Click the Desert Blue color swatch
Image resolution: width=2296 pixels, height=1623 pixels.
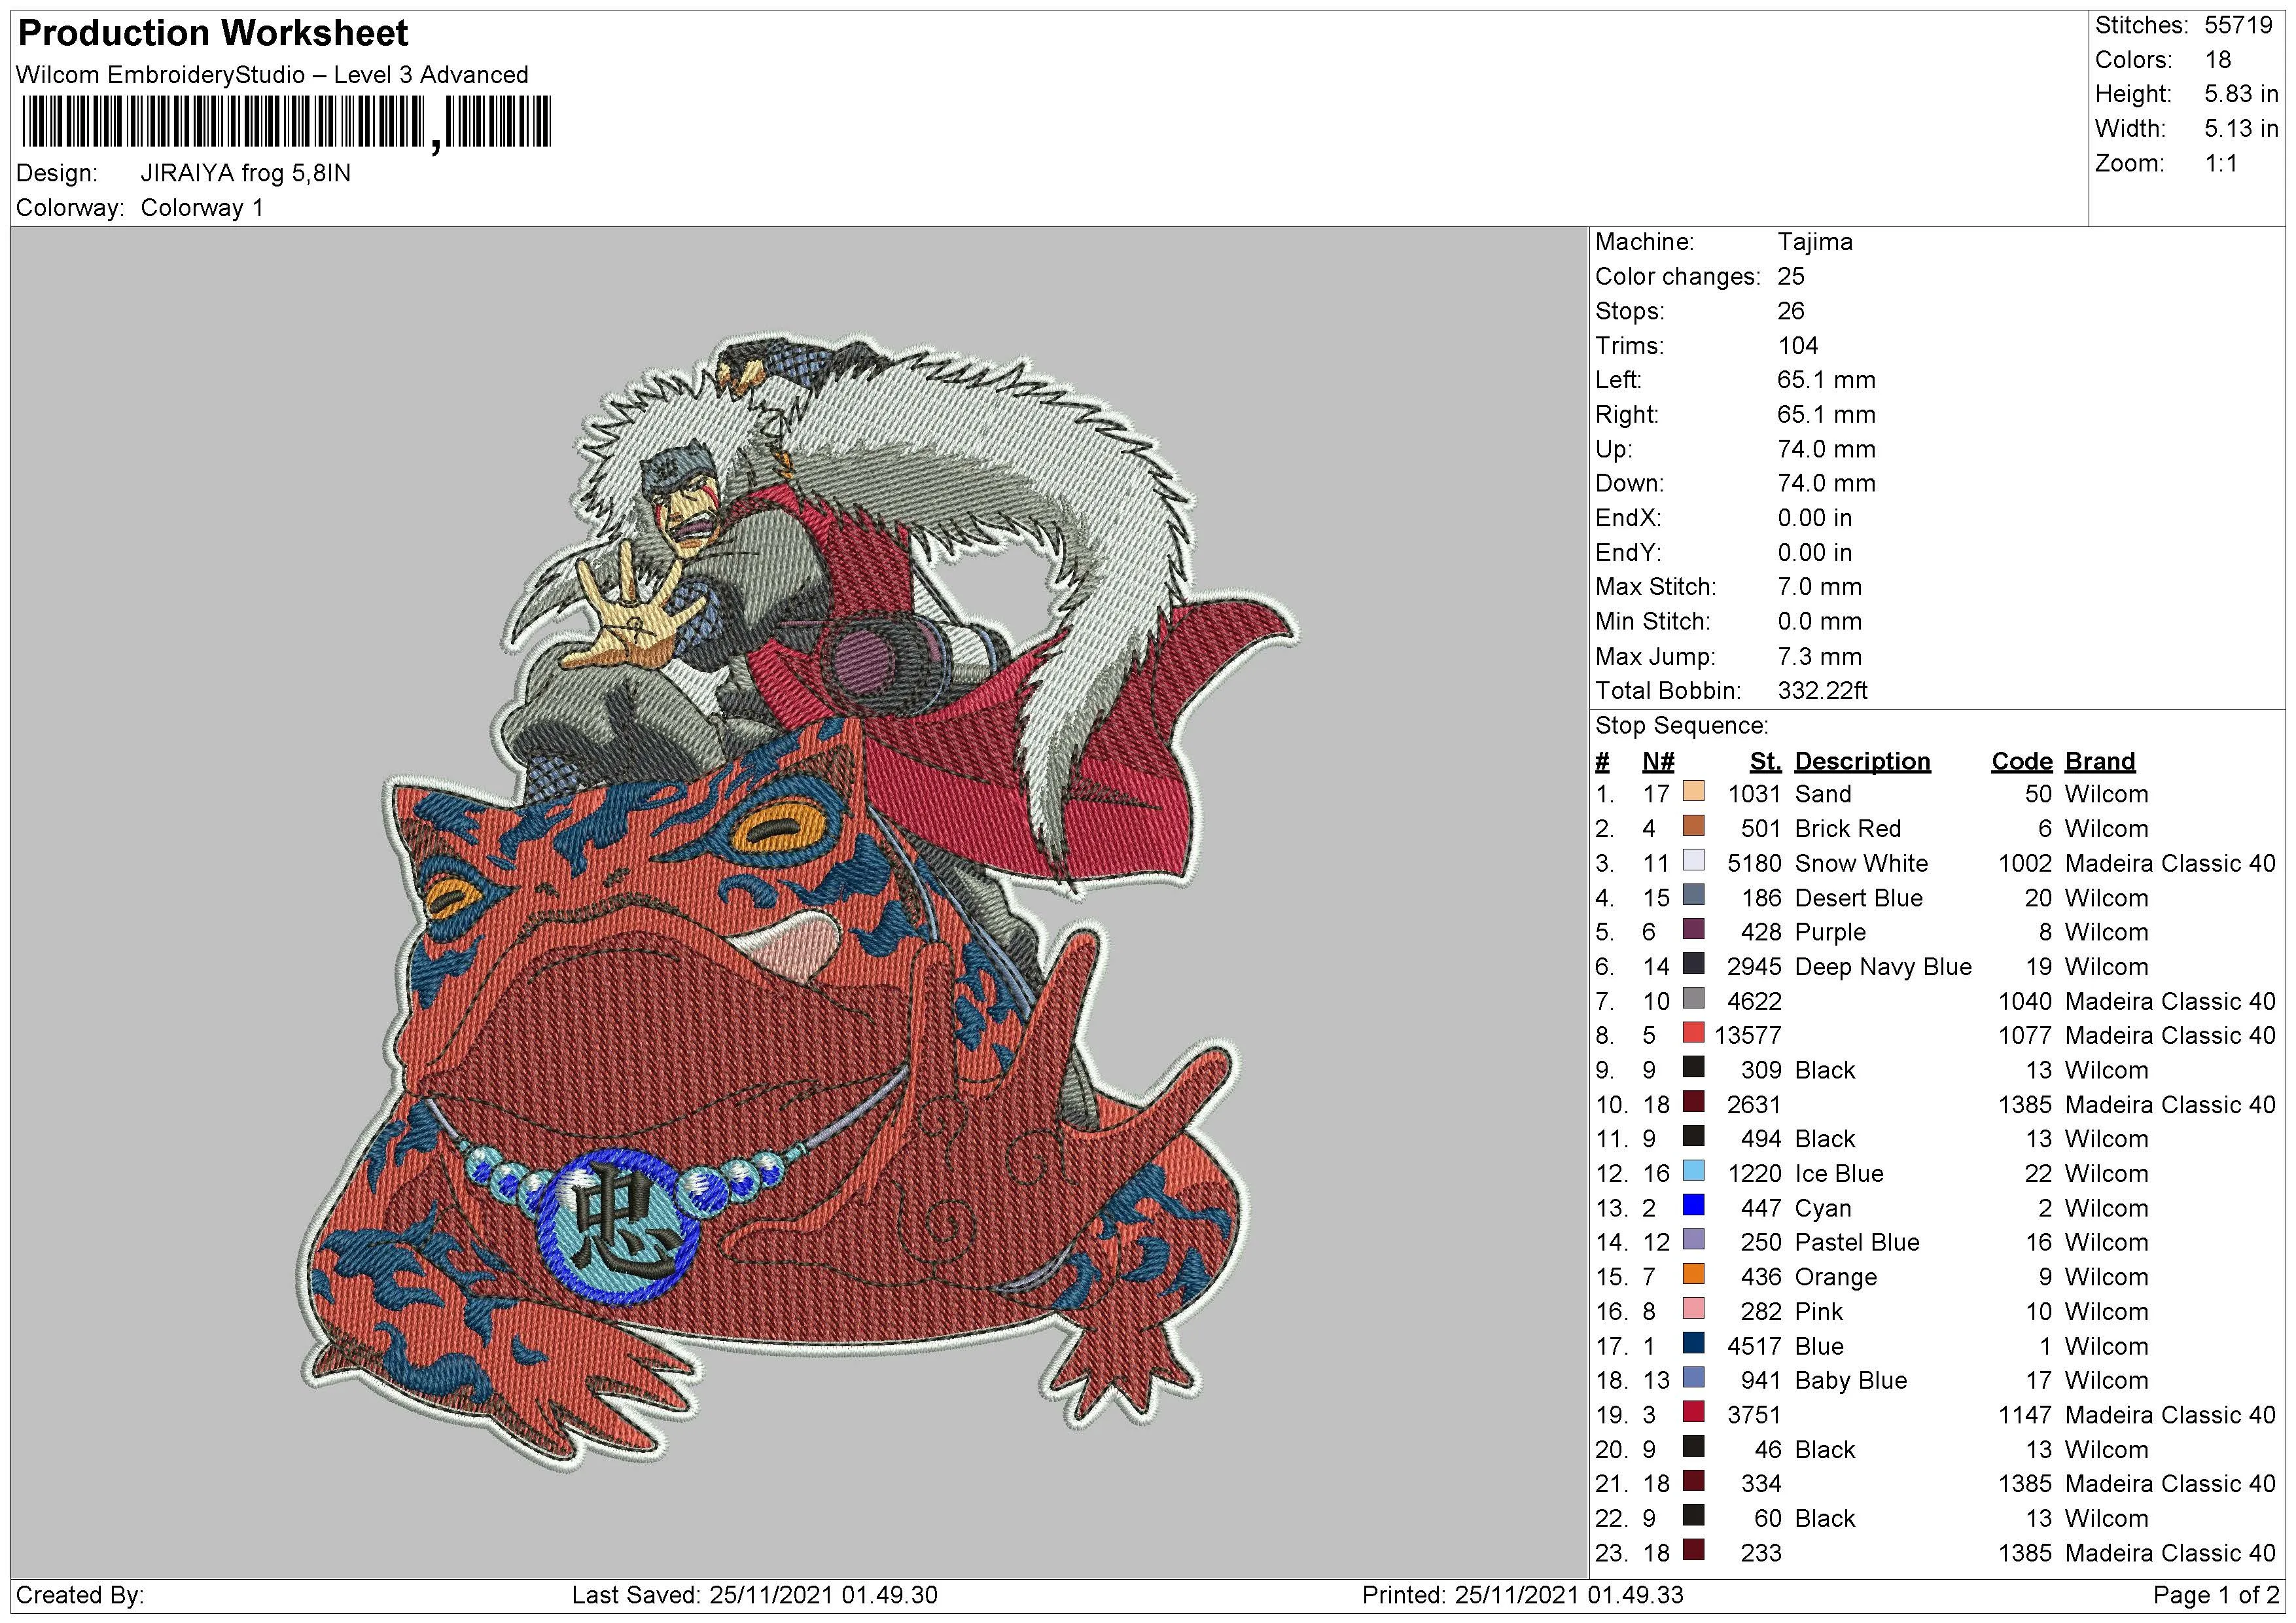[x=1693, y=895]
